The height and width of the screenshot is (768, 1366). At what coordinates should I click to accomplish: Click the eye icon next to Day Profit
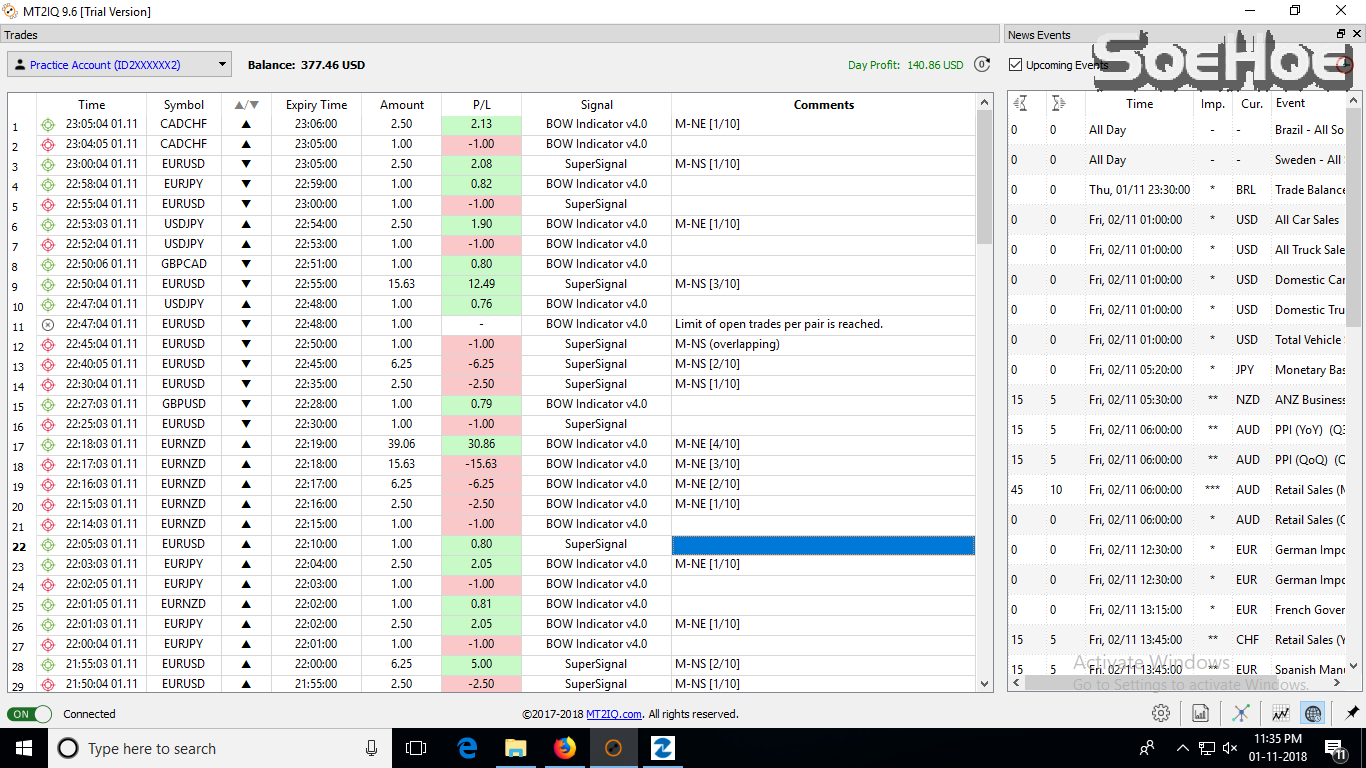point(981,64)
